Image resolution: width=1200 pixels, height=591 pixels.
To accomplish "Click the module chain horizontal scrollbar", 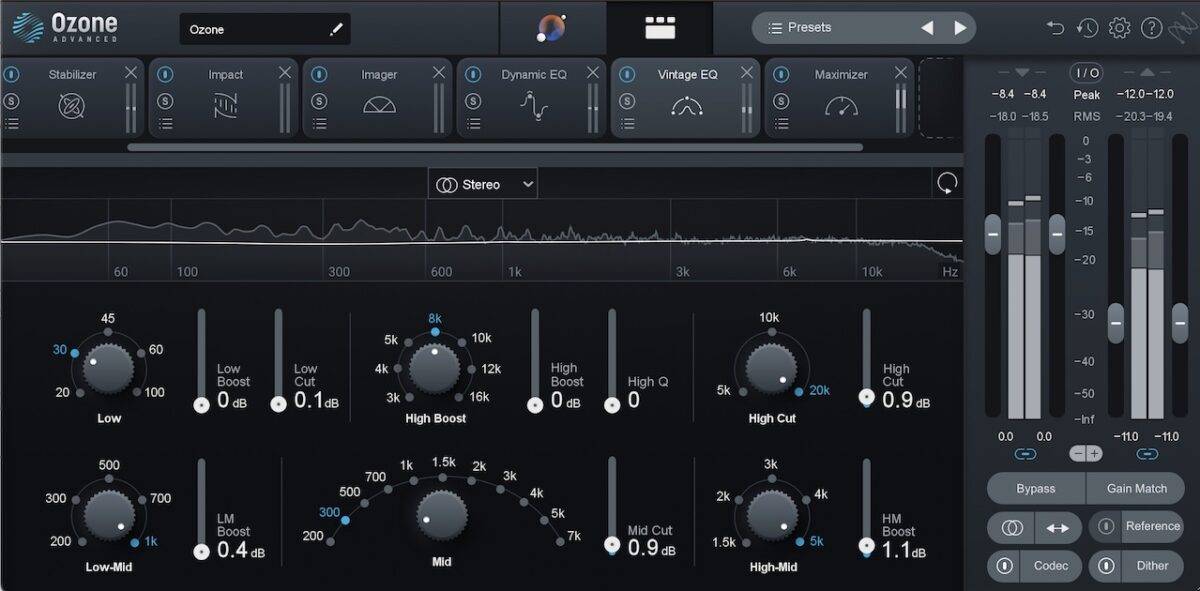I will 495,147.
